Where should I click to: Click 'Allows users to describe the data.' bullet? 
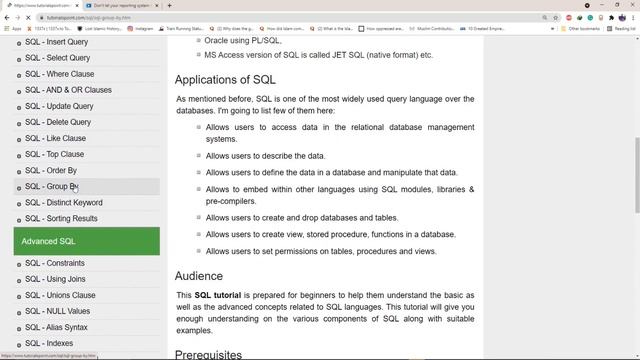pyautogui.click(x=265, y=156)
